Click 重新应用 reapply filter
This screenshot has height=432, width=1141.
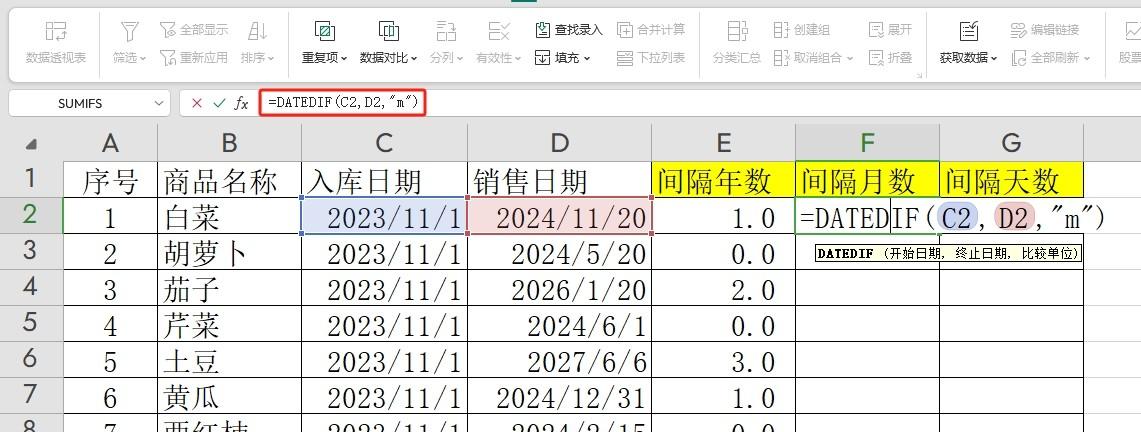coord(194,57)
